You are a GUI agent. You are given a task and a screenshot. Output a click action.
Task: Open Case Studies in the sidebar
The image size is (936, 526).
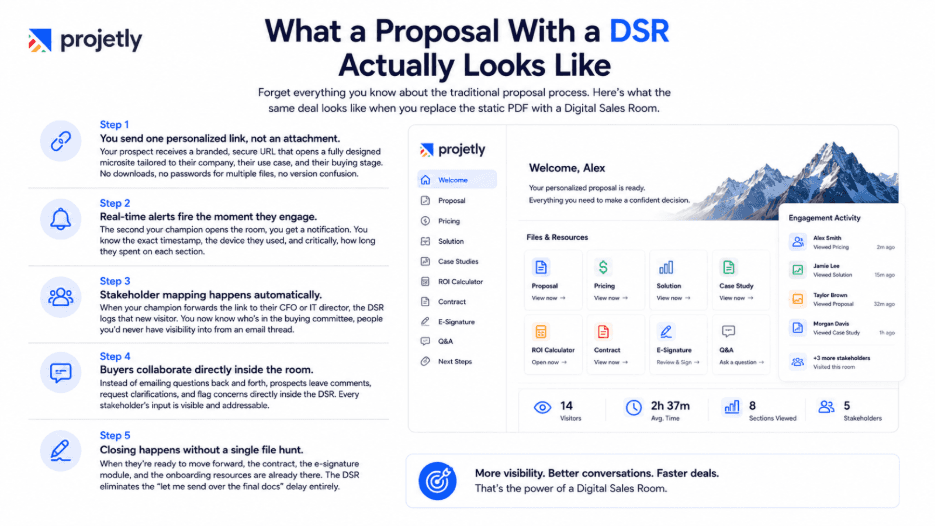click(457, 262)
